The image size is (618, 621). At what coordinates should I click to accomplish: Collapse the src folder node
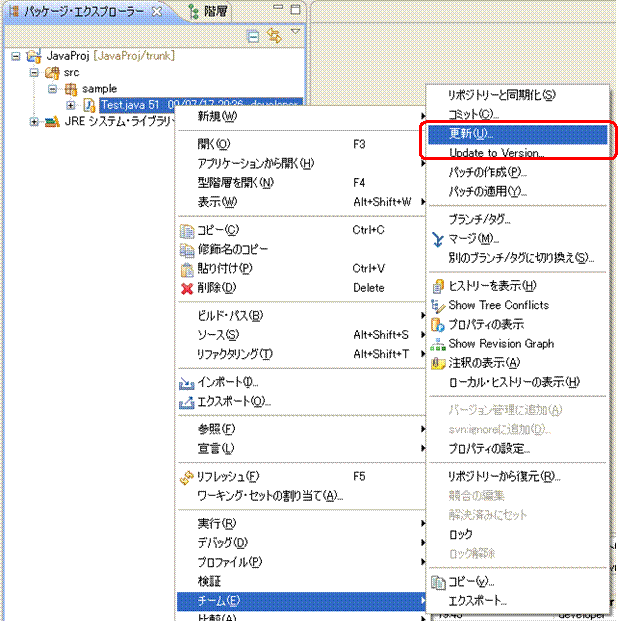tap(34, 72)
